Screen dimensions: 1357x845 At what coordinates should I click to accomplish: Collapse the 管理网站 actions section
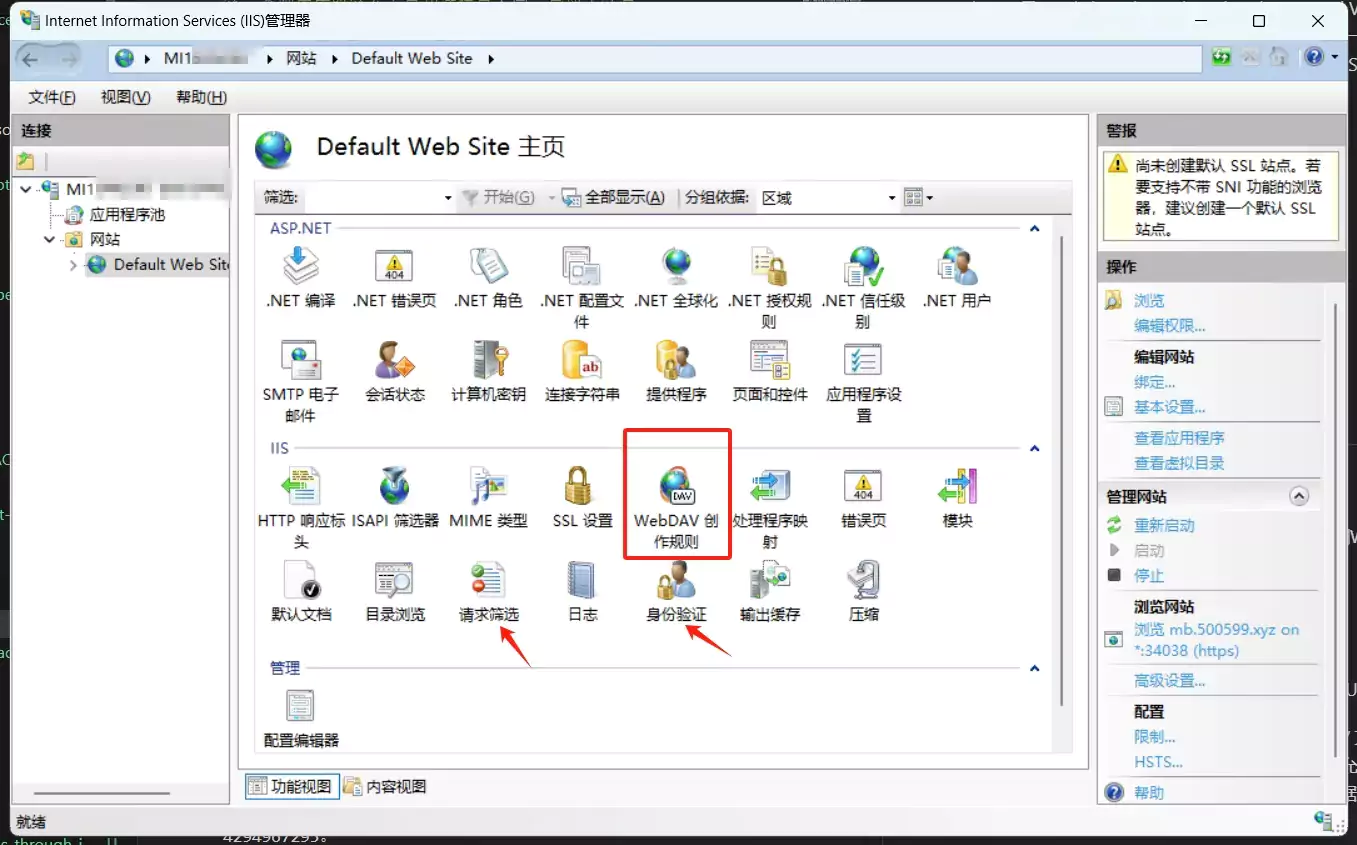pyautogui.click(x=1299, y=496)
